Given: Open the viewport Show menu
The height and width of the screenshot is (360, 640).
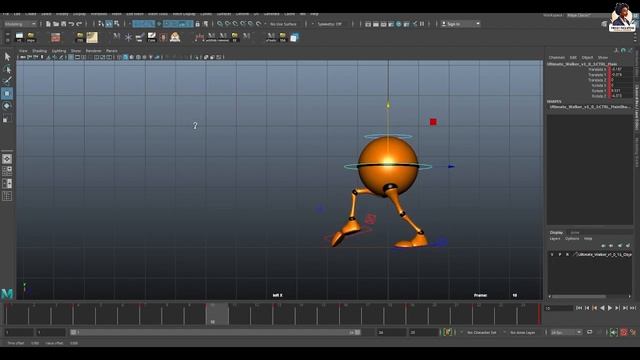Looking at the screenshot, I should coord(76,51).
